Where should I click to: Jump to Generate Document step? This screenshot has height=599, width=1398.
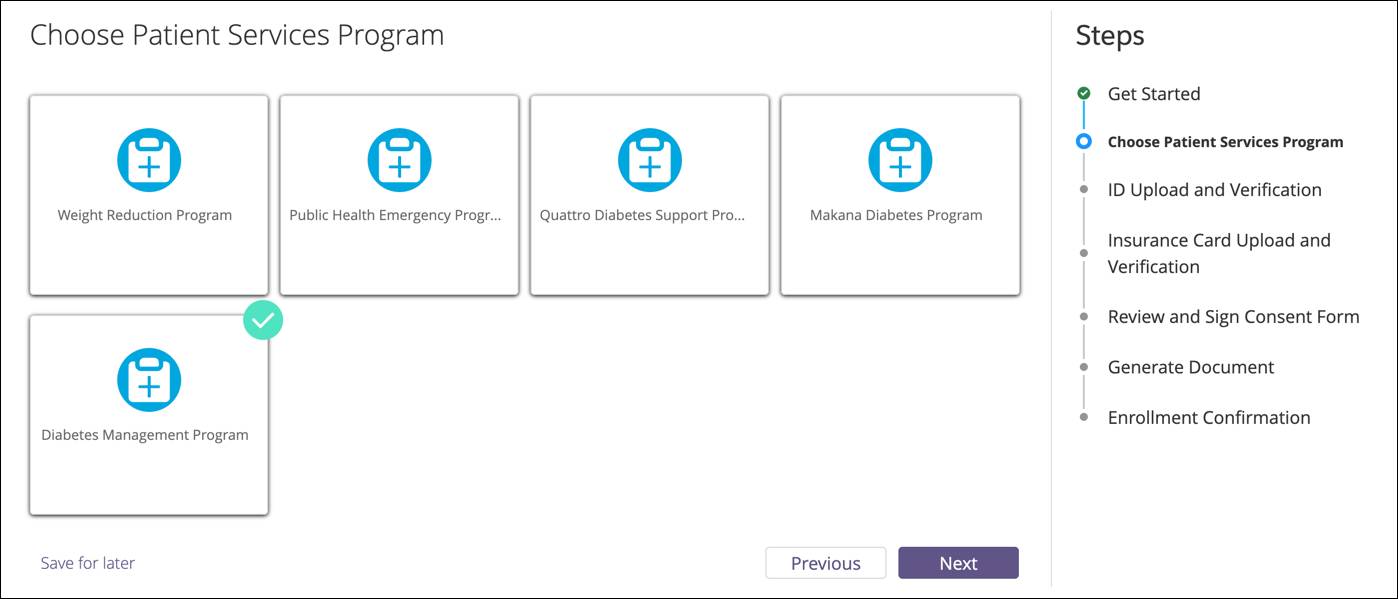pos(1191,367)
